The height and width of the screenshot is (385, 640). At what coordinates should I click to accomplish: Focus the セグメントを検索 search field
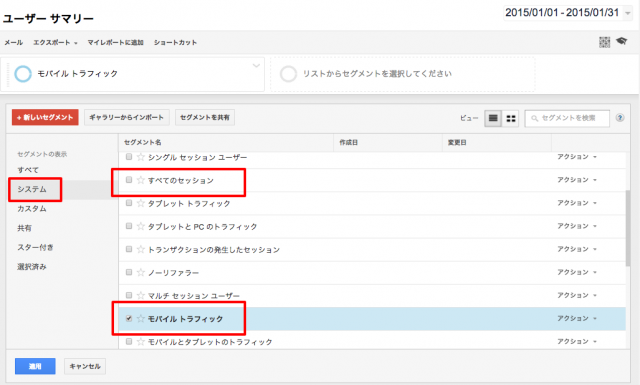(567, 118)
